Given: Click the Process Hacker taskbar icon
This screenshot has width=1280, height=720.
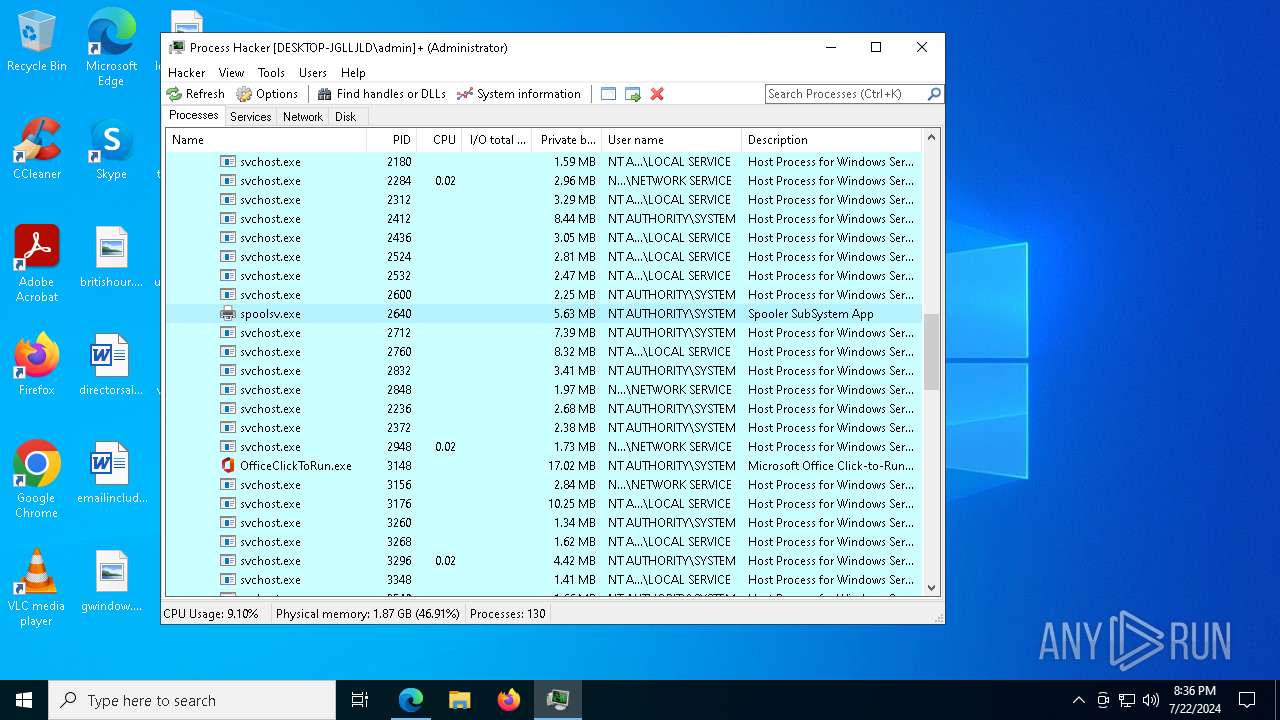Looking at the screenshot, I should pos(557,700).
